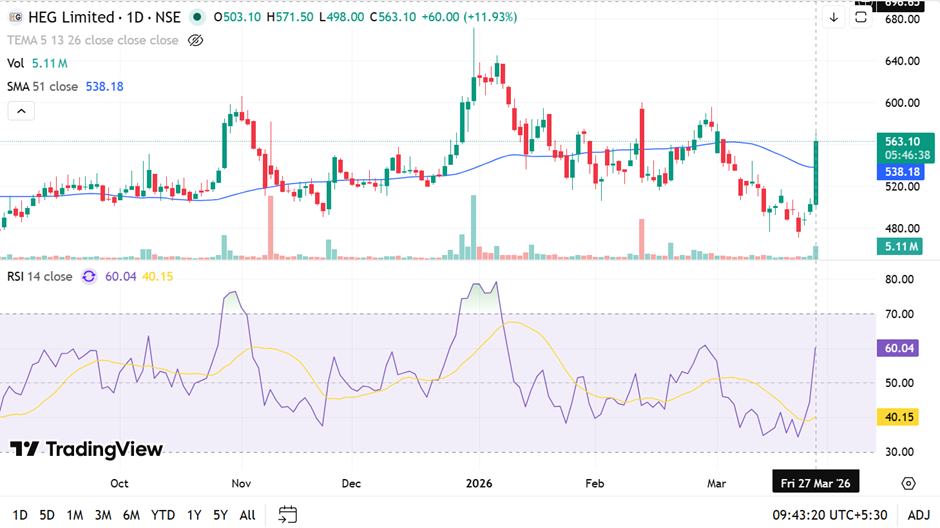Viewport: 940px width, 528px height.
Task: Switch to YTD date range
Action: click(x=163, y=515)
